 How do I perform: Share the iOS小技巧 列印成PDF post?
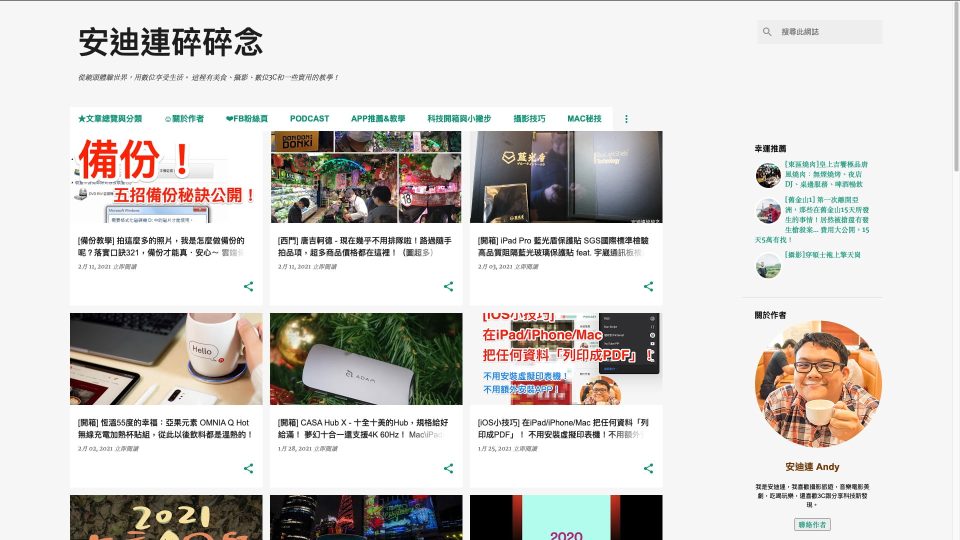click(x=648, y=468)
